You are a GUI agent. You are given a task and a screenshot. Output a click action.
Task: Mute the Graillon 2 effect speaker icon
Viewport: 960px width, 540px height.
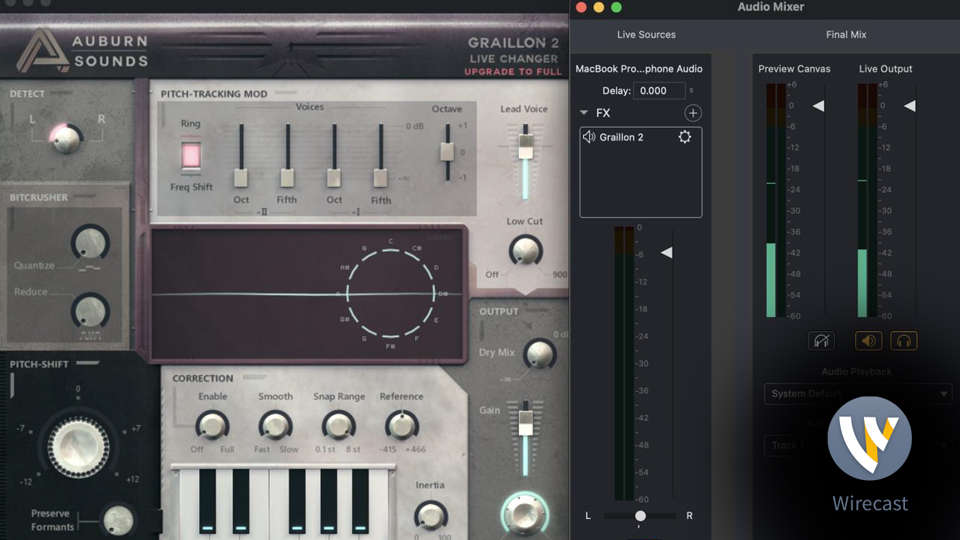point(589,137)
